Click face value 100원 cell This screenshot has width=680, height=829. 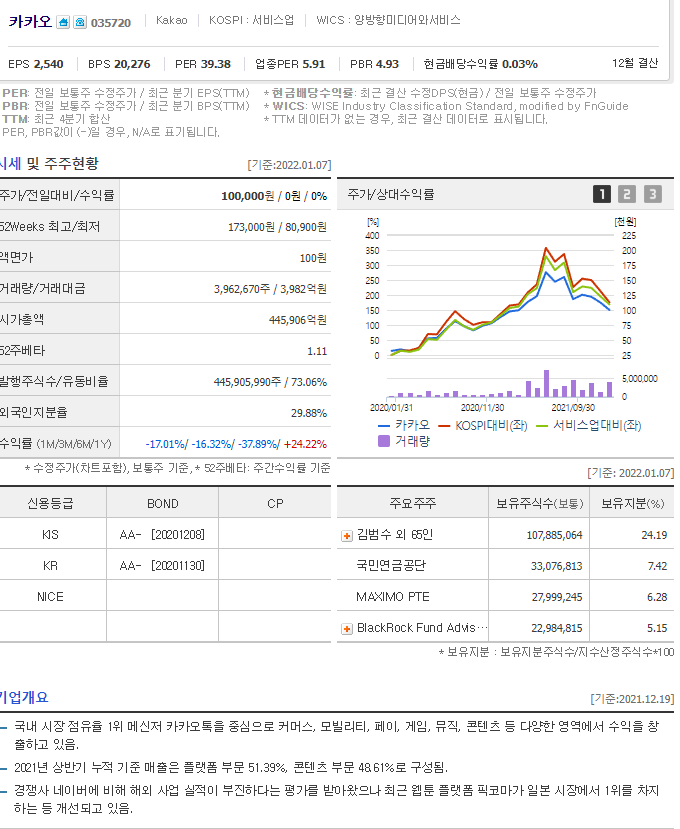click(313, 258)
